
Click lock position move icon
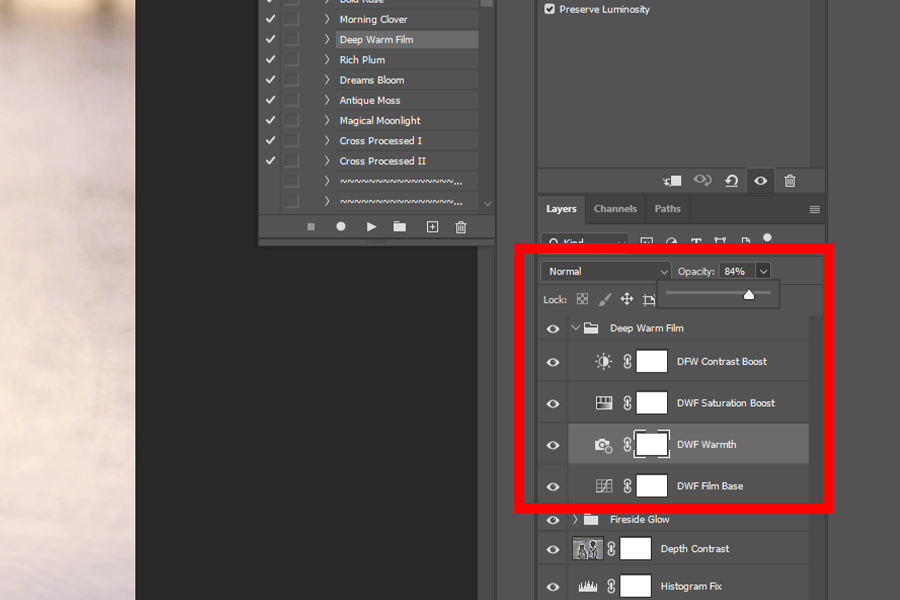(x=627, y=299)
